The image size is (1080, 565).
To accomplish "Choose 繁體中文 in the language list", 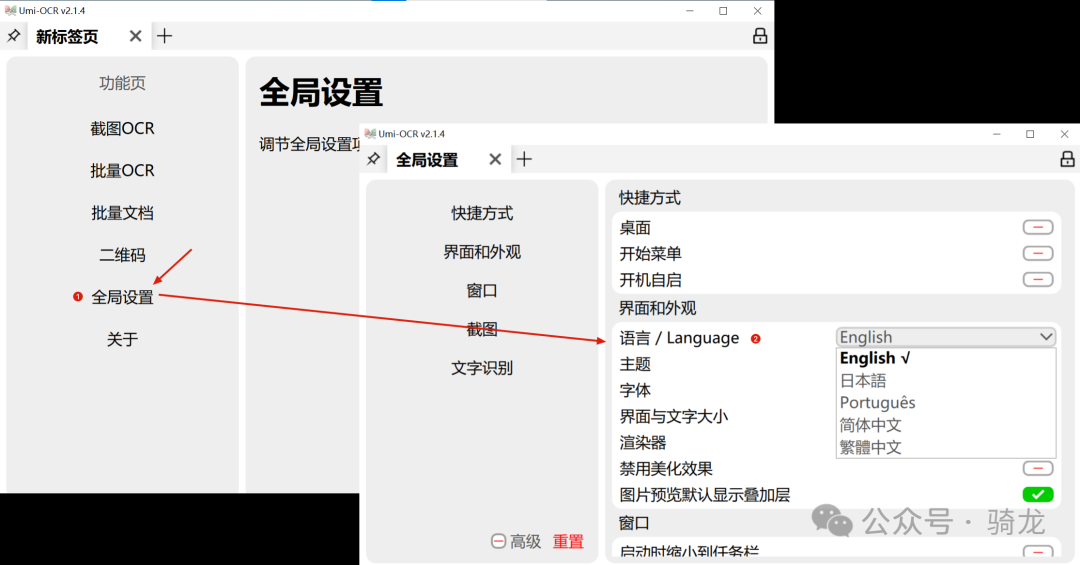I will coord(946,447).
